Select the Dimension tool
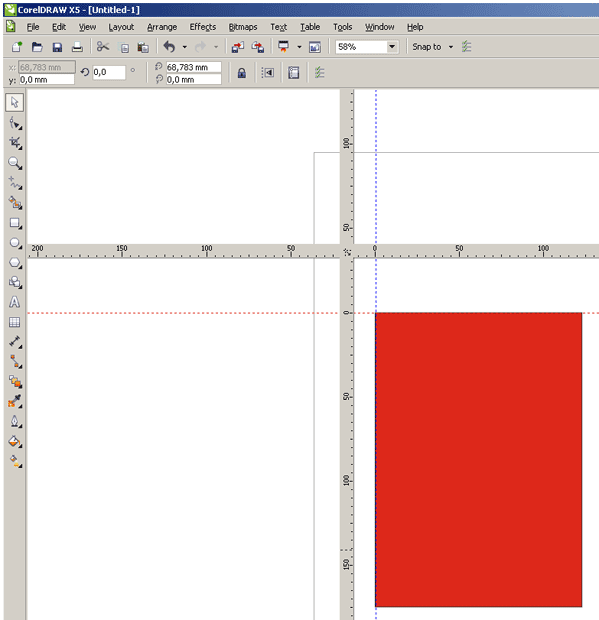Image resolution: width=599 pixels, height=620 pixels. point(15,342)
